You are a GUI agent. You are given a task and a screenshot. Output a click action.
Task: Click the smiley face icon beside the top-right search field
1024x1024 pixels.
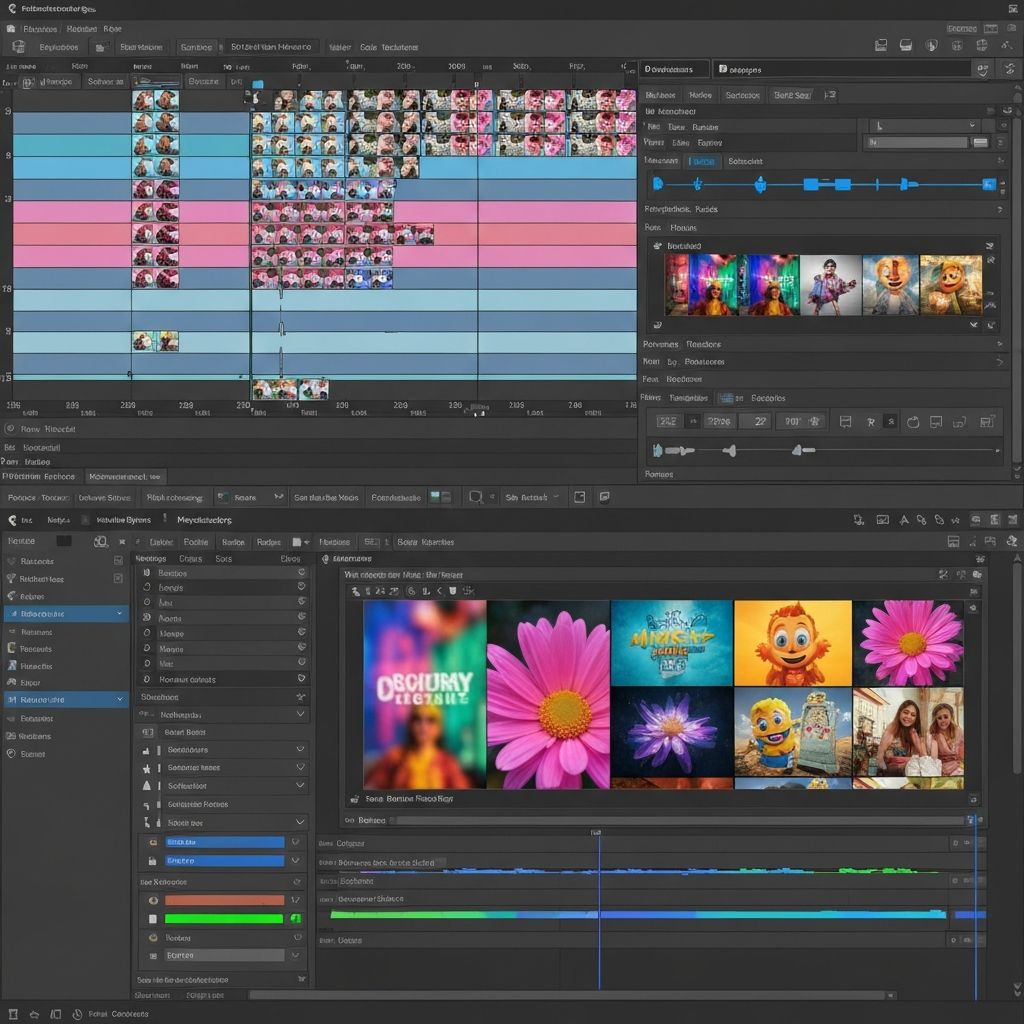click(982, 69)
